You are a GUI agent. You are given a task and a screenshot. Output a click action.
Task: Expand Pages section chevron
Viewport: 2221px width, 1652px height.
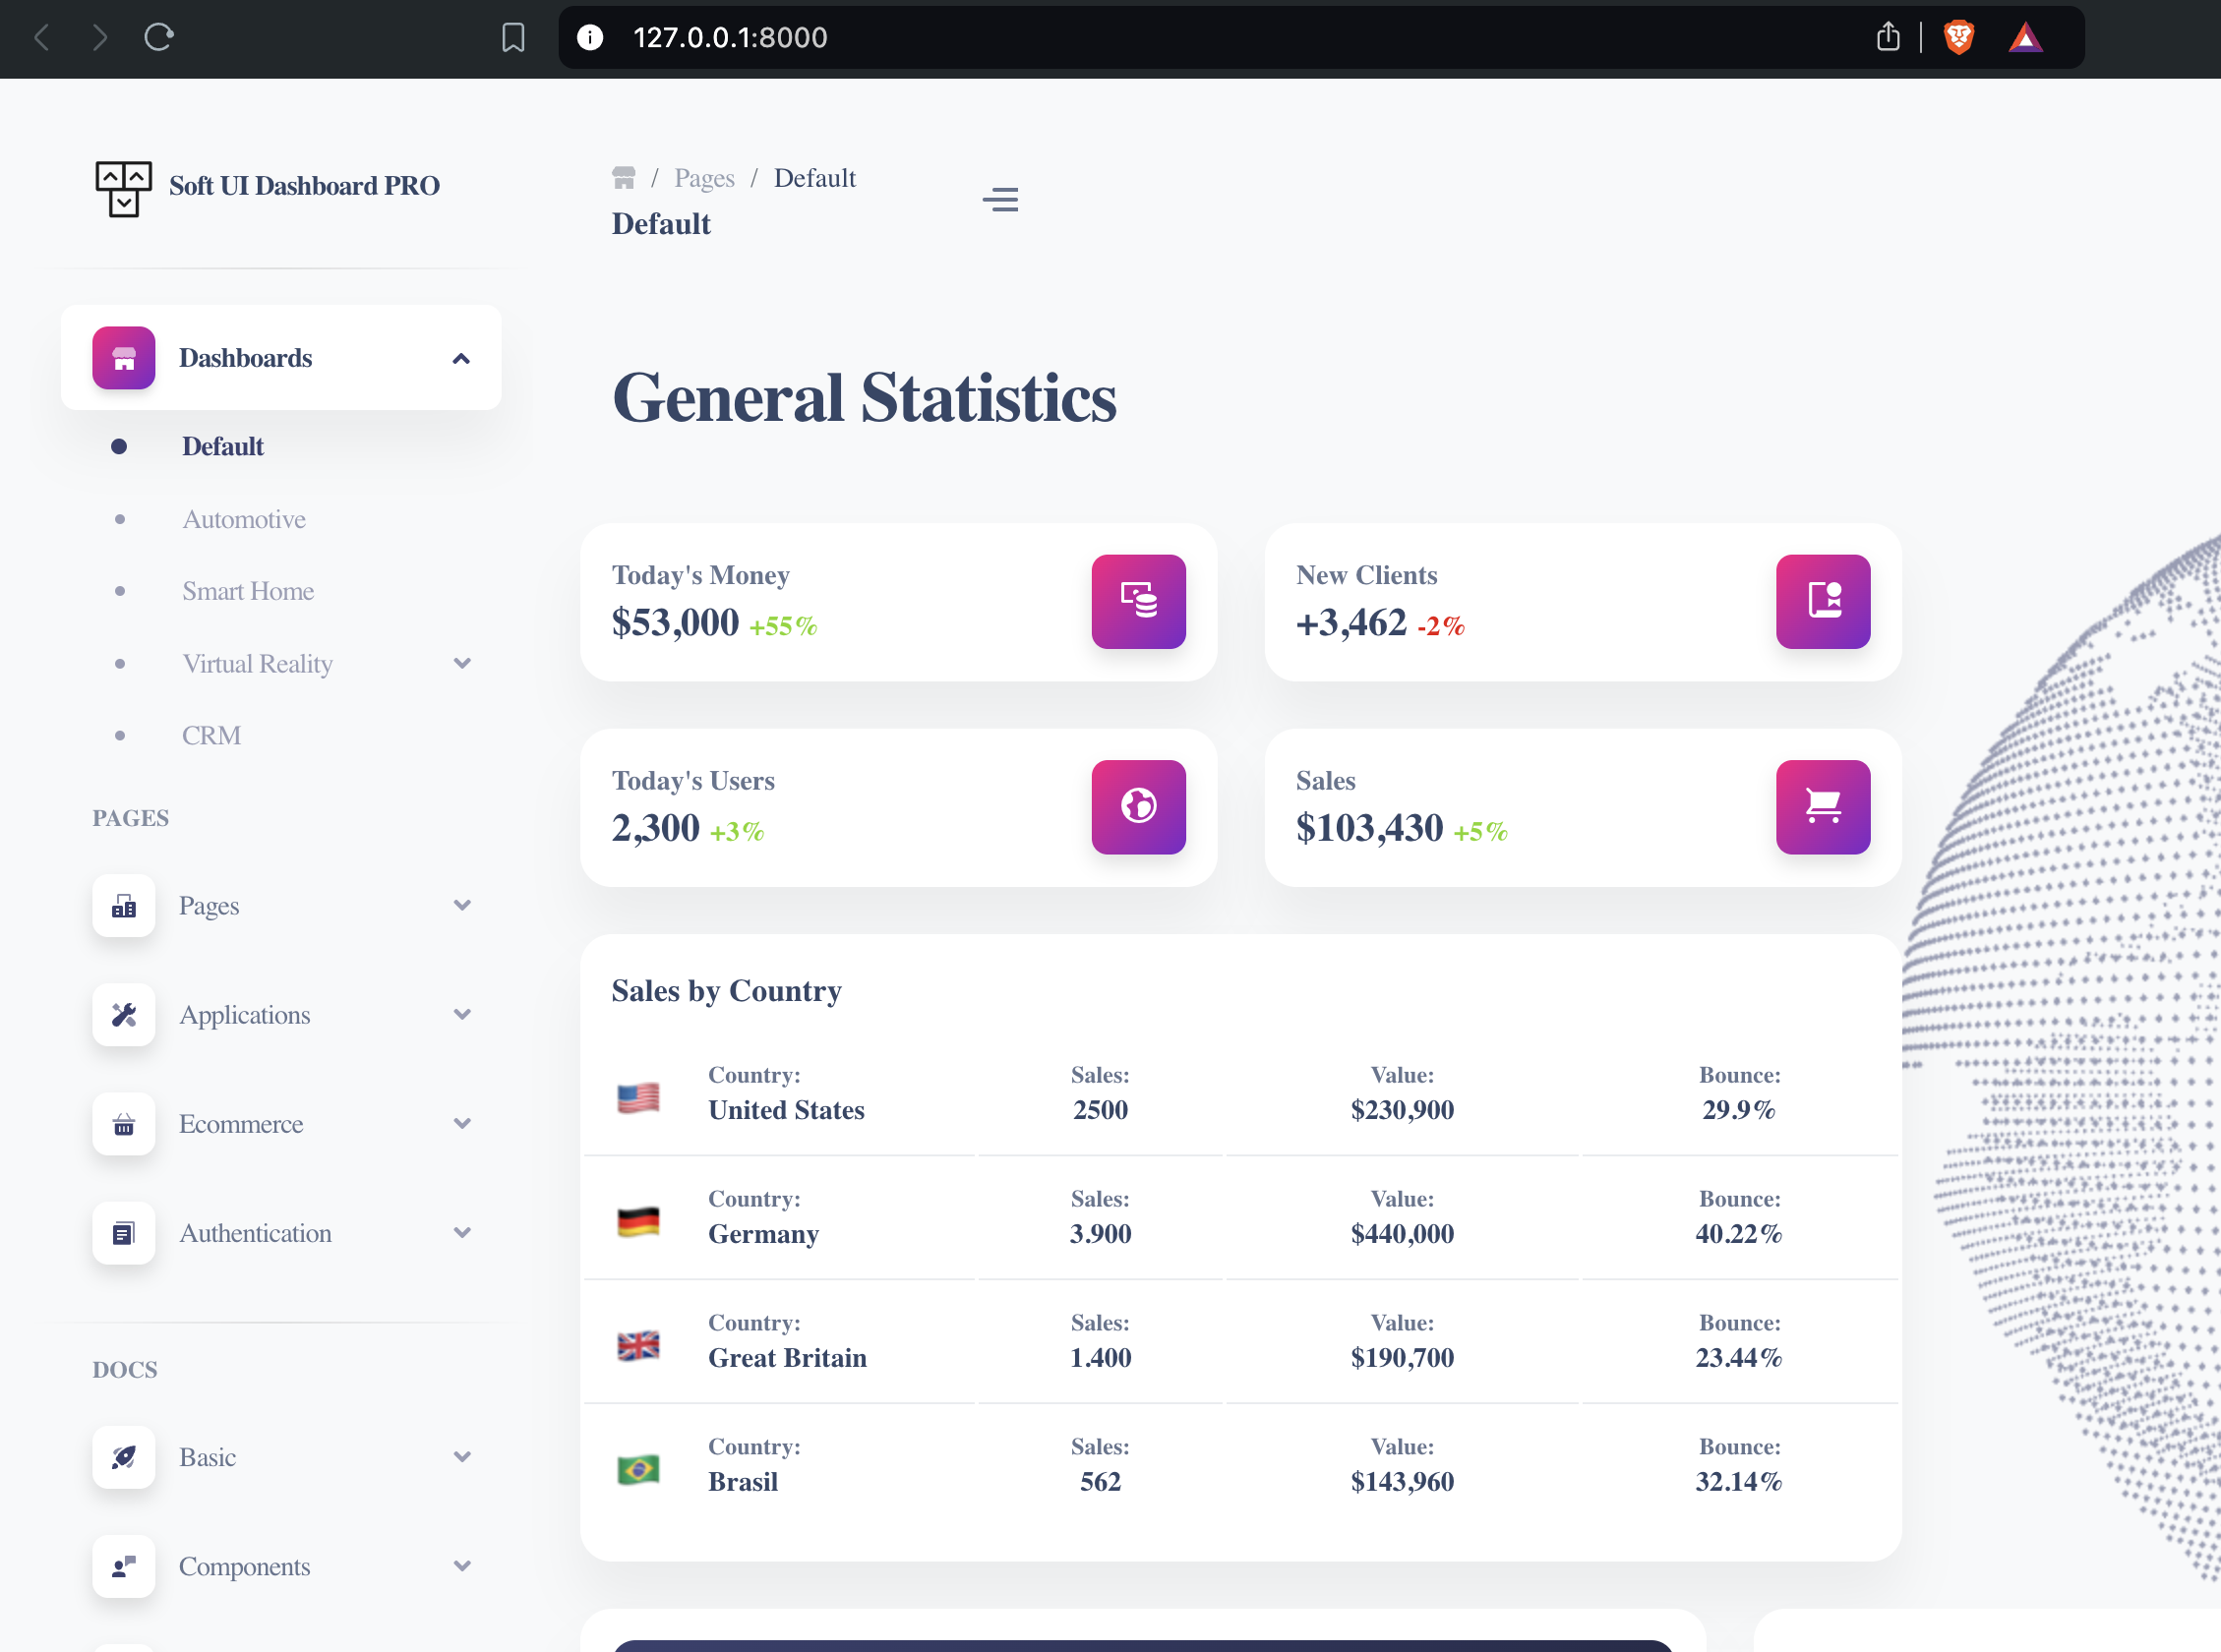[462, 906]
